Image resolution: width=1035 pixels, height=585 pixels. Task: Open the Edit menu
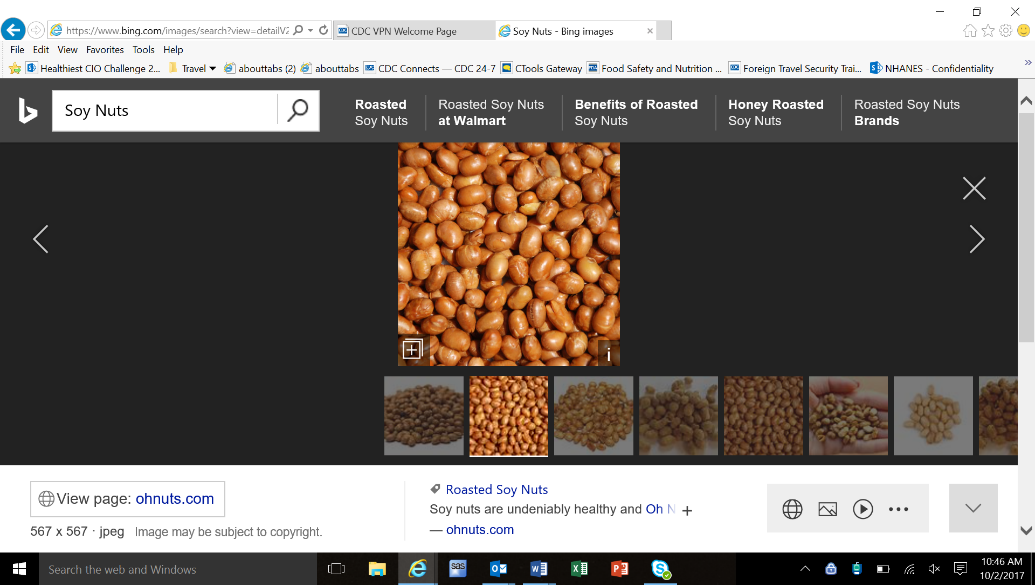[x=41, y=50]
